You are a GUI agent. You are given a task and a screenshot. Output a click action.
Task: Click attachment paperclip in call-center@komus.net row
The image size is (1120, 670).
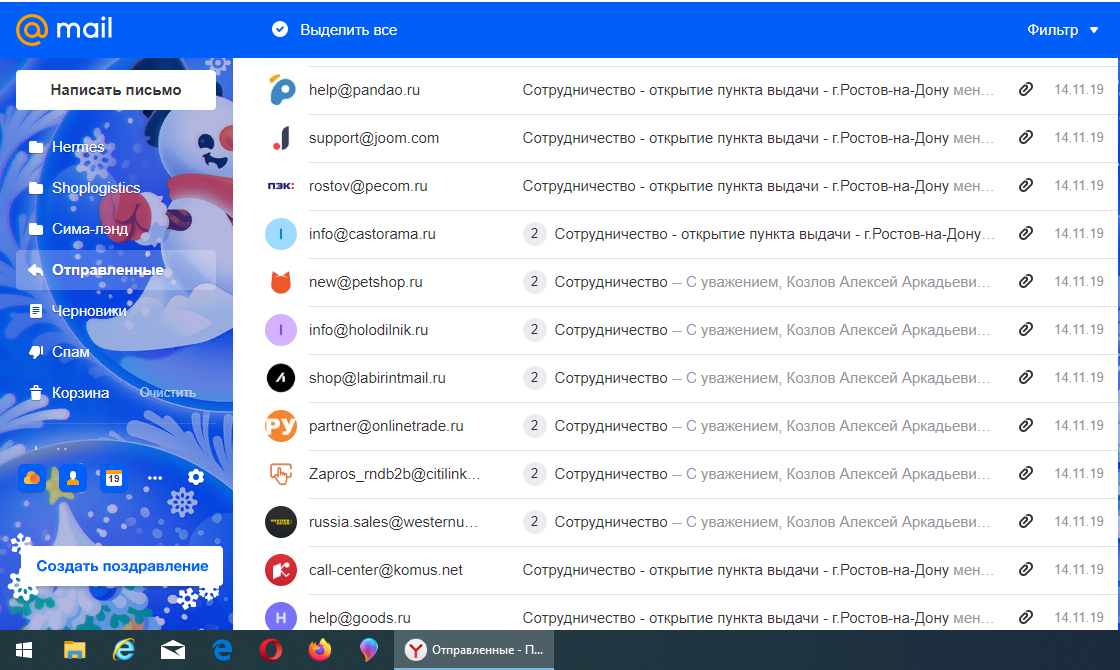click(1026, 569)
